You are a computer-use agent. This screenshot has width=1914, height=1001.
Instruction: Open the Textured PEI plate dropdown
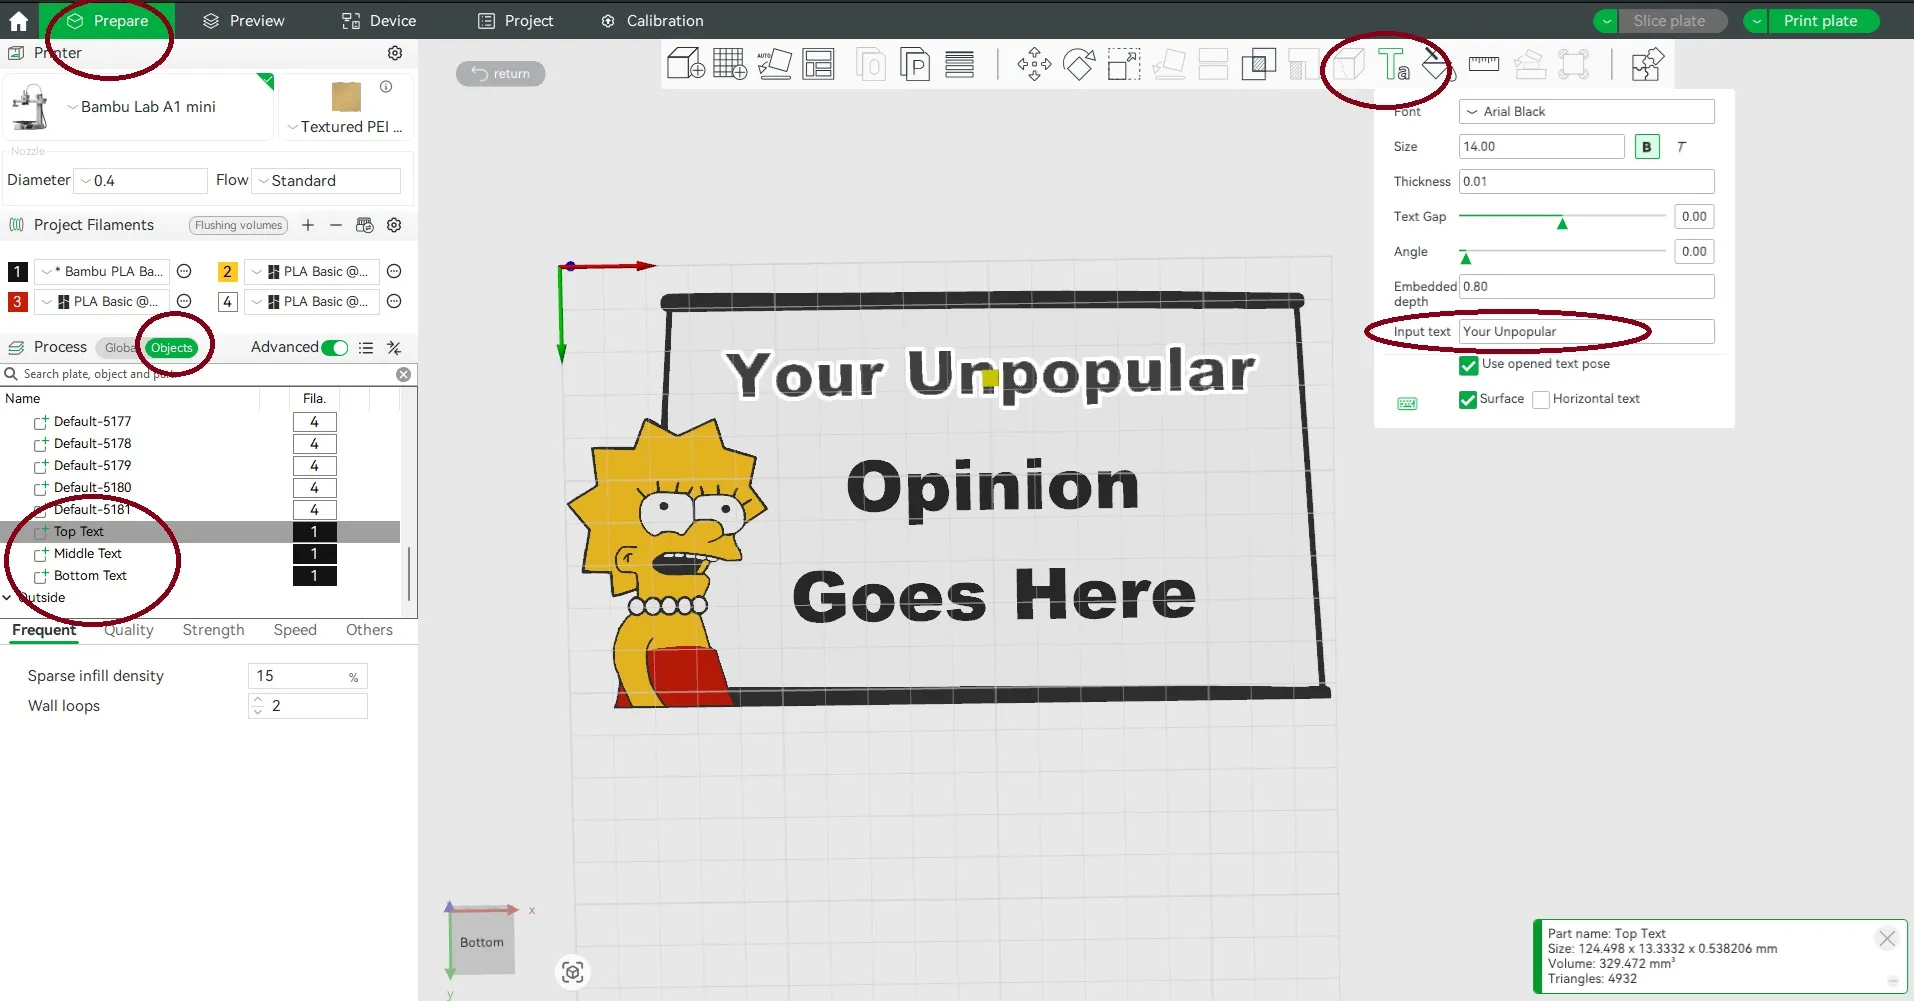click(x=345, y=127)
